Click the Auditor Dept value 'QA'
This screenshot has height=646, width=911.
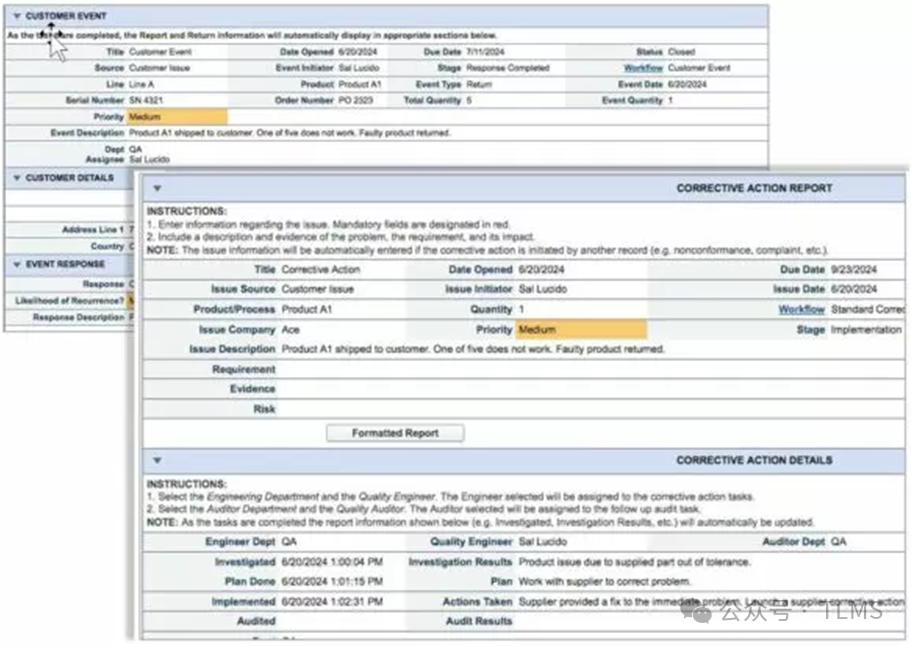(x=838, y=541)
